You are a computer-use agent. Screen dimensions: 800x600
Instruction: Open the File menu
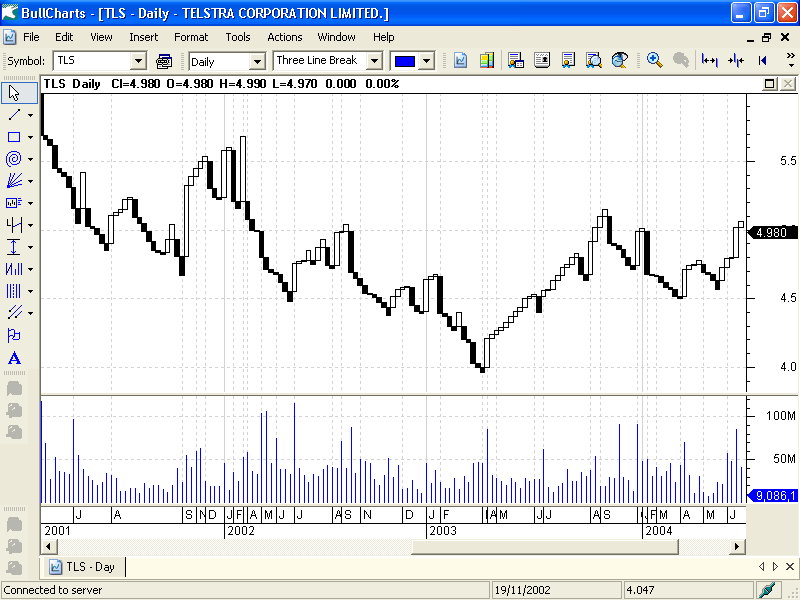point(31,37)
